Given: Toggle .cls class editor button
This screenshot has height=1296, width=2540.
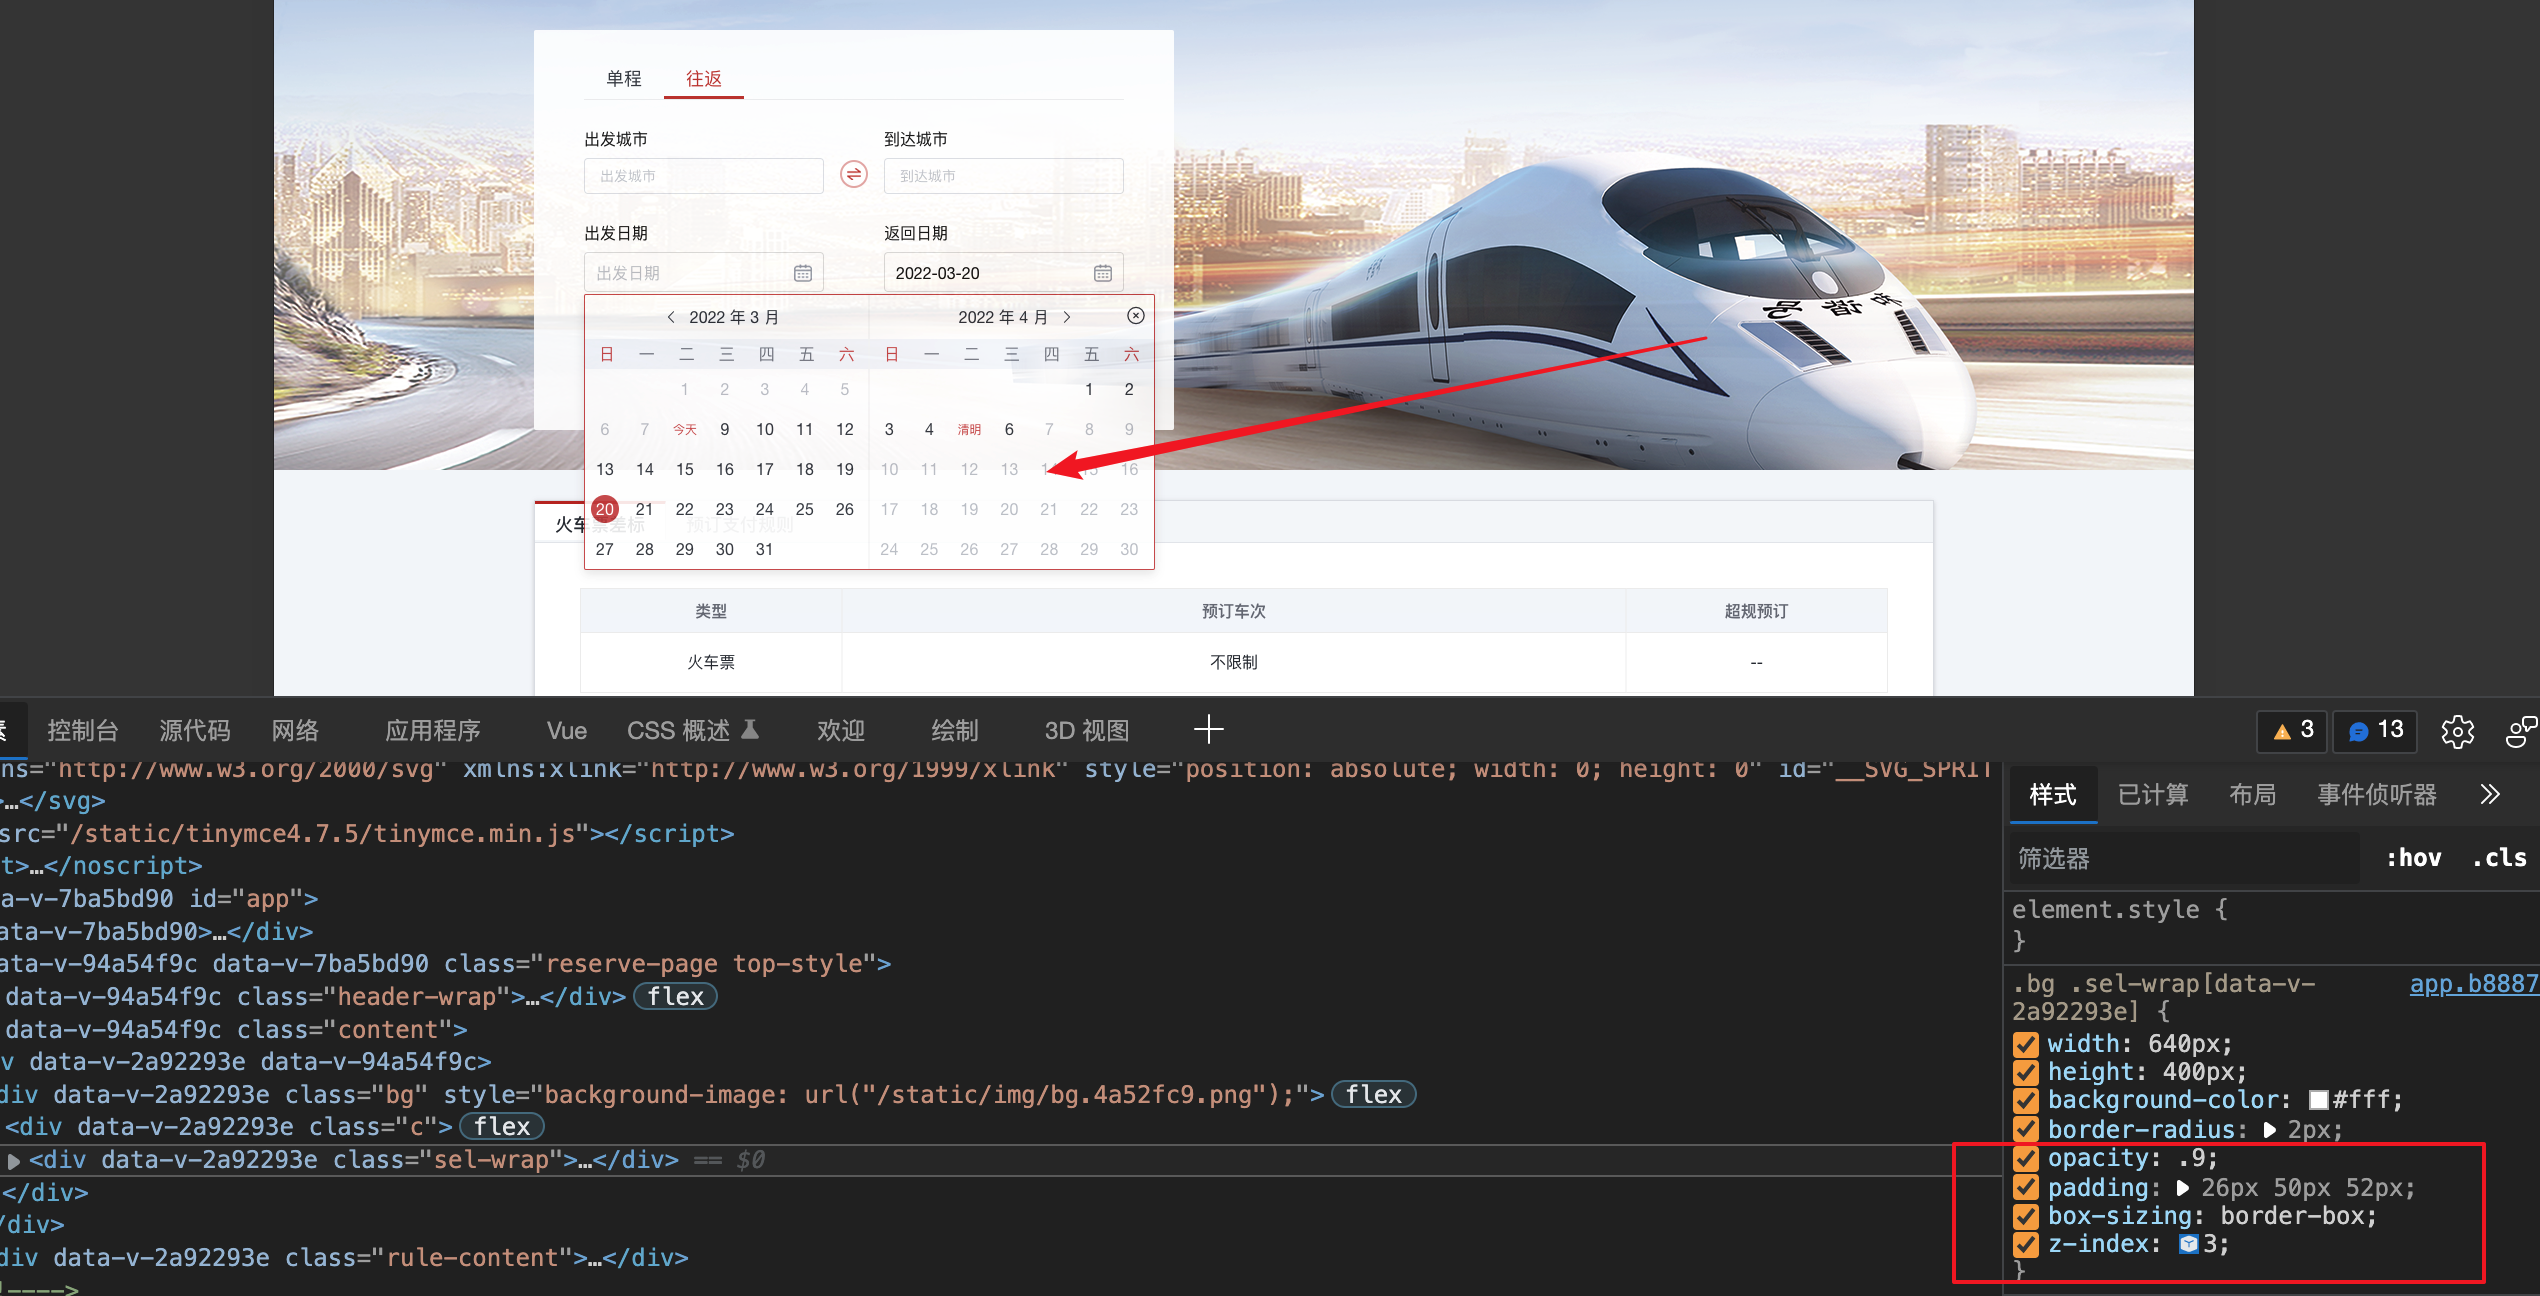Looking at the screenshot, I should (2500, 858).
